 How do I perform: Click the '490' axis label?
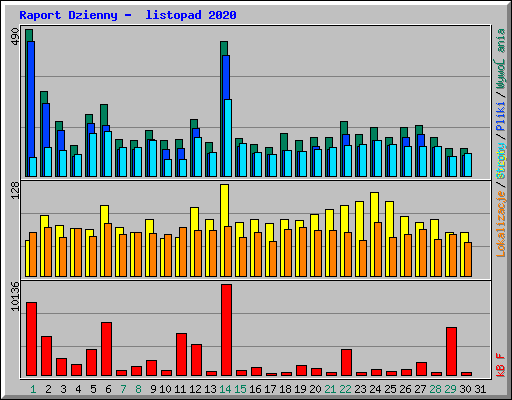[15, 36]
